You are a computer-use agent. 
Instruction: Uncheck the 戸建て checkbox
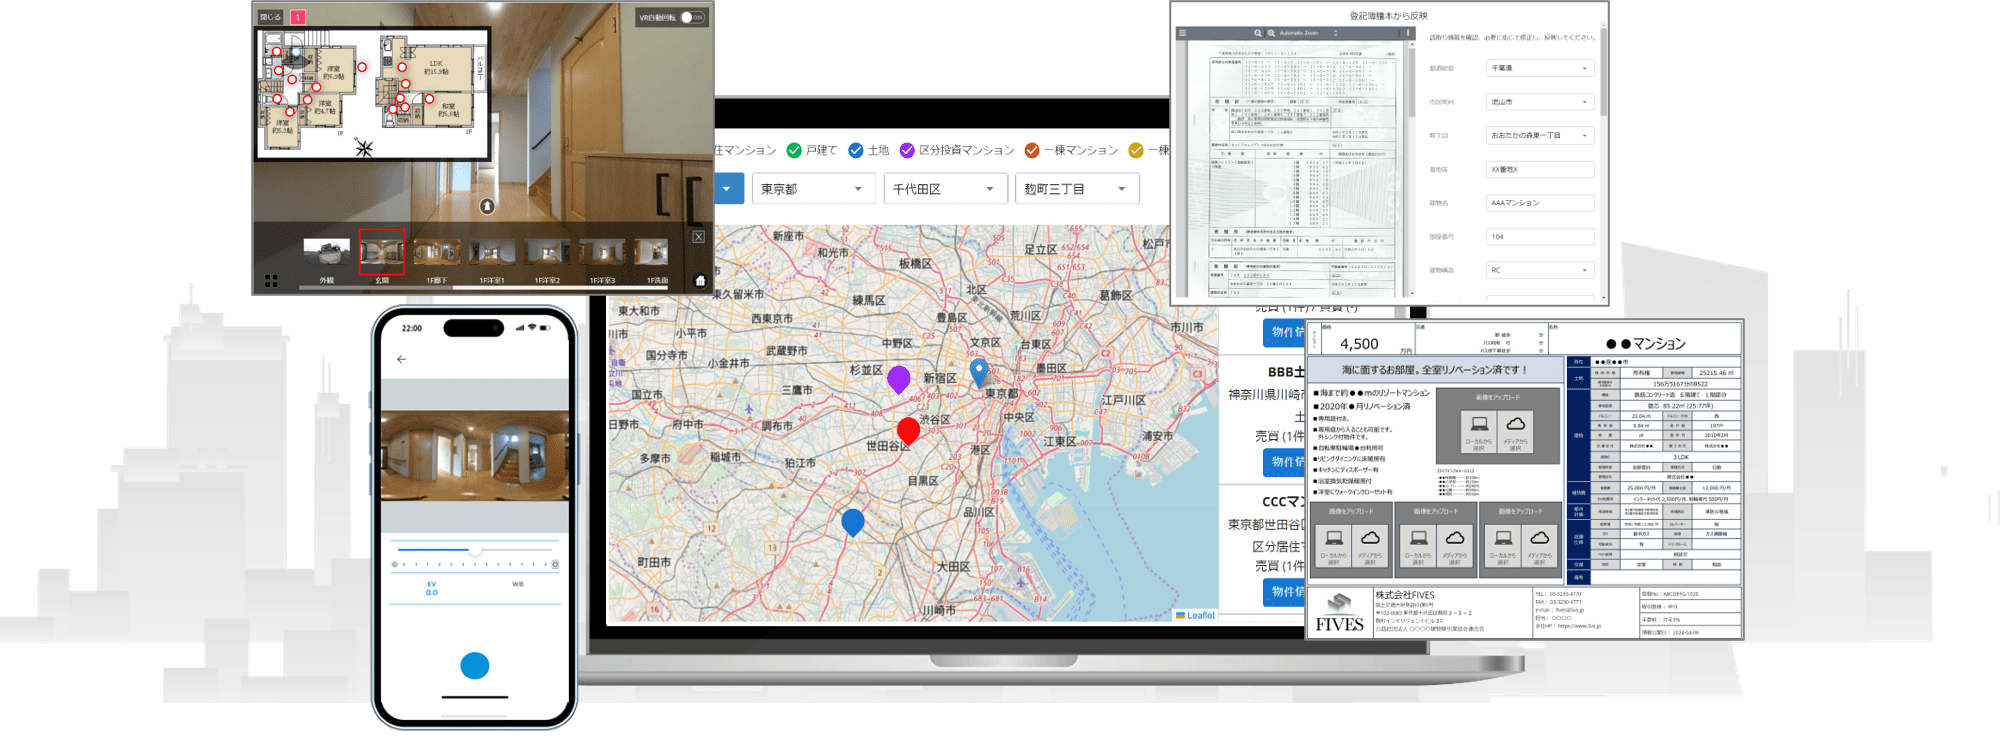794,150
